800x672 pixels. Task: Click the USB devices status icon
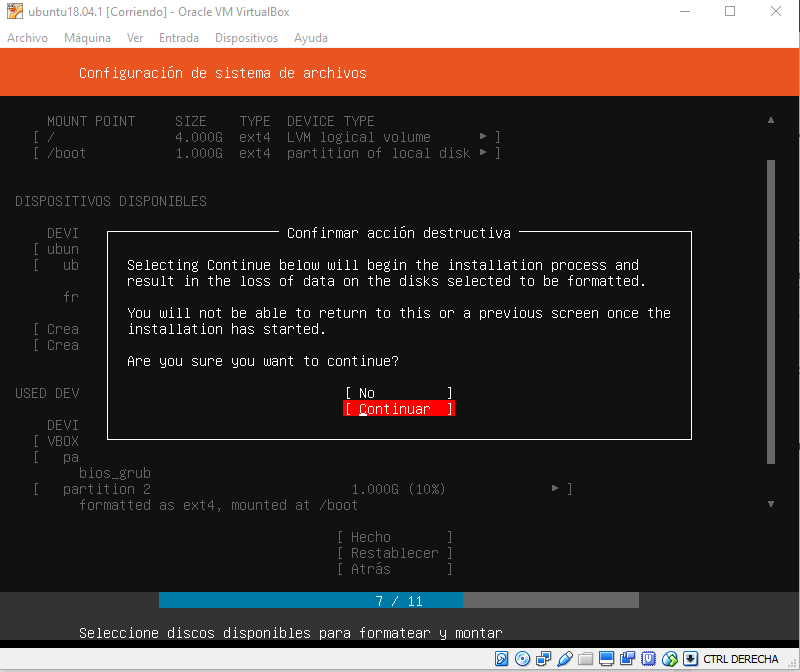(565, 659)
